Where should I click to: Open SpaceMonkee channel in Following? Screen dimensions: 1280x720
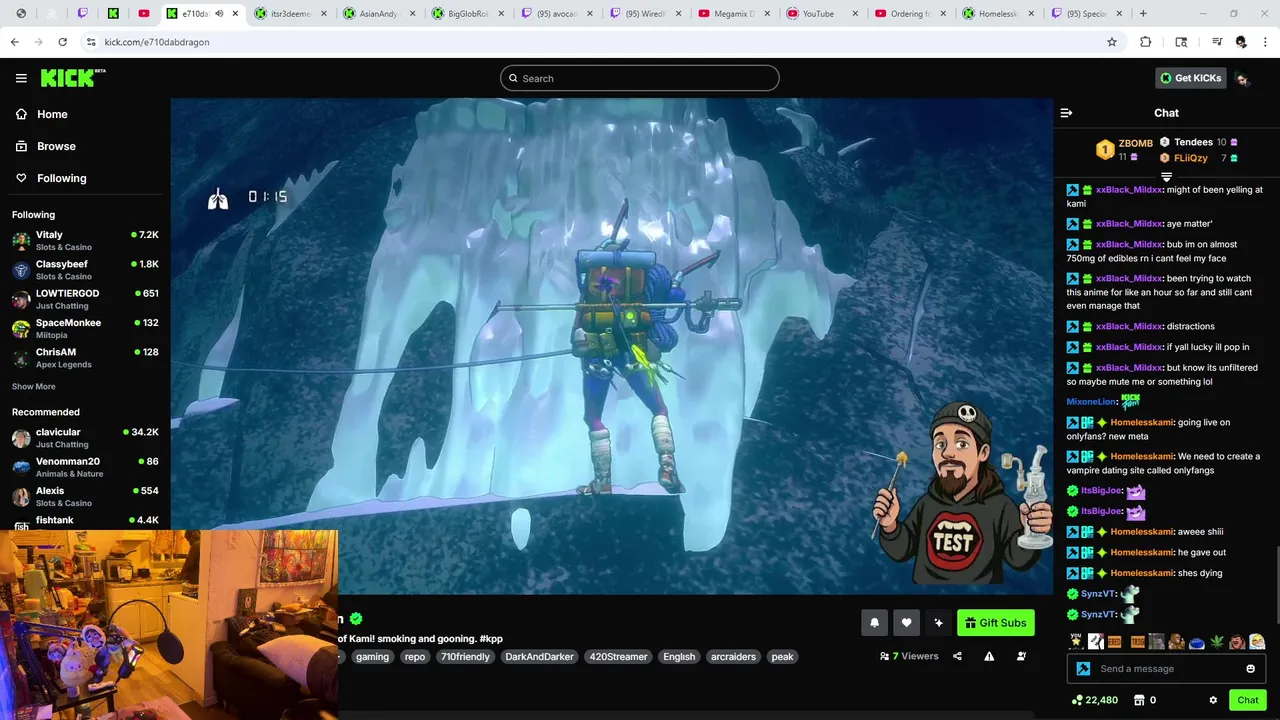tap(85, 328)
